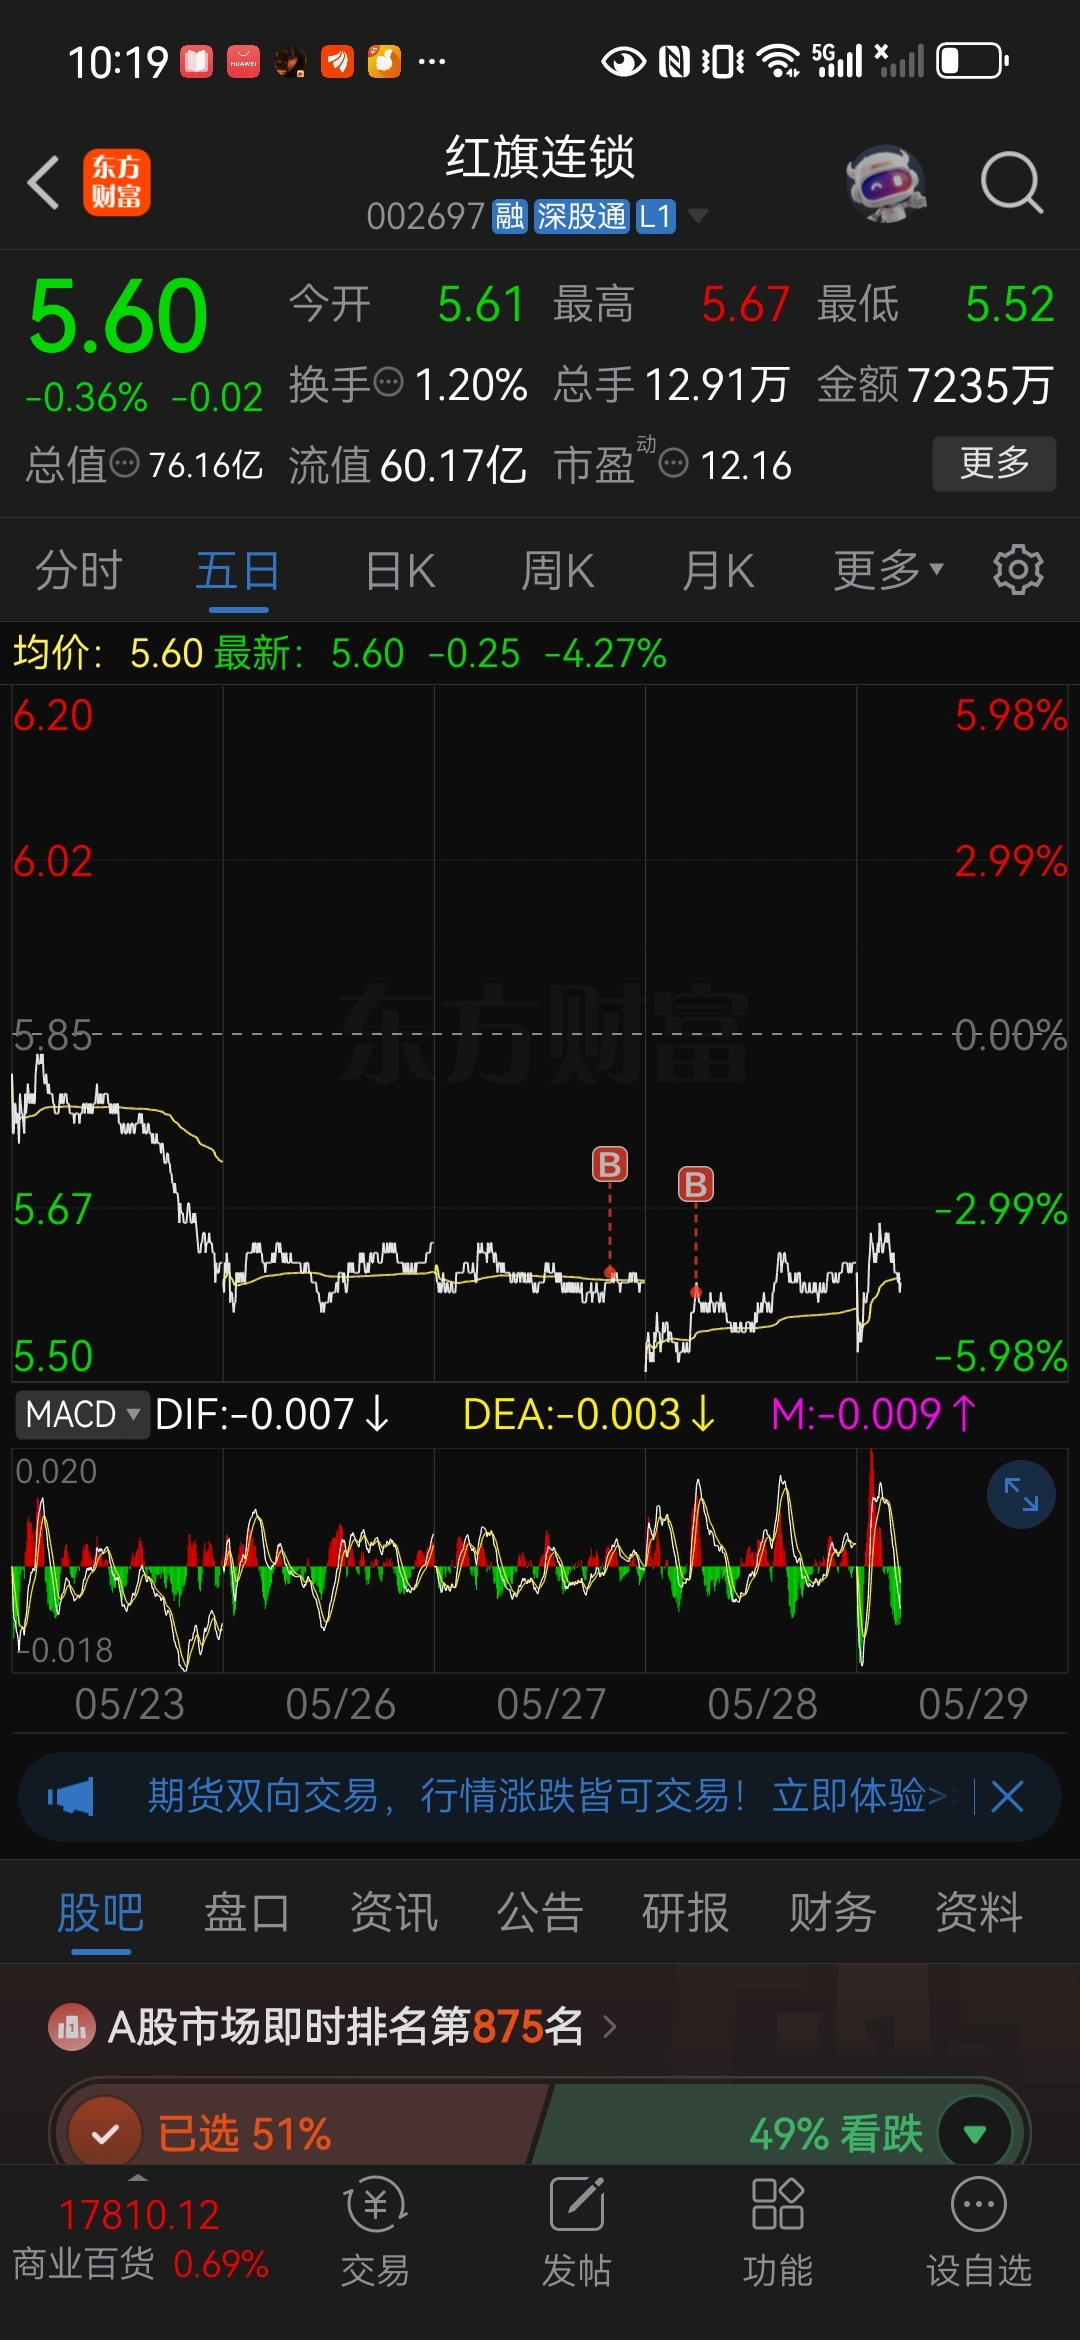Tap 流值 60.17亿 value
This screenshot has width=1080, height=2340.
pos(407,465)
